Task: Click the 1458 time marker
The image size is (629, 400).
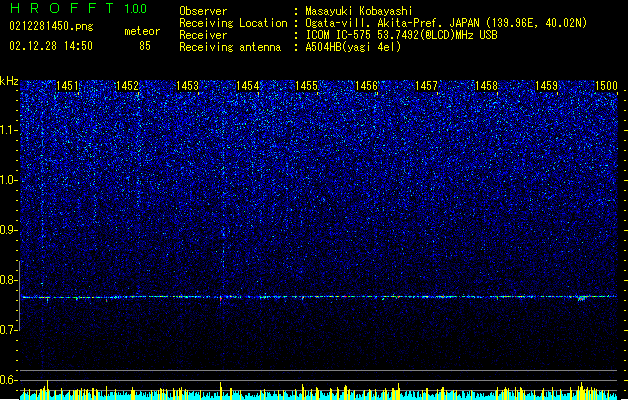Action: pos(486,86)
